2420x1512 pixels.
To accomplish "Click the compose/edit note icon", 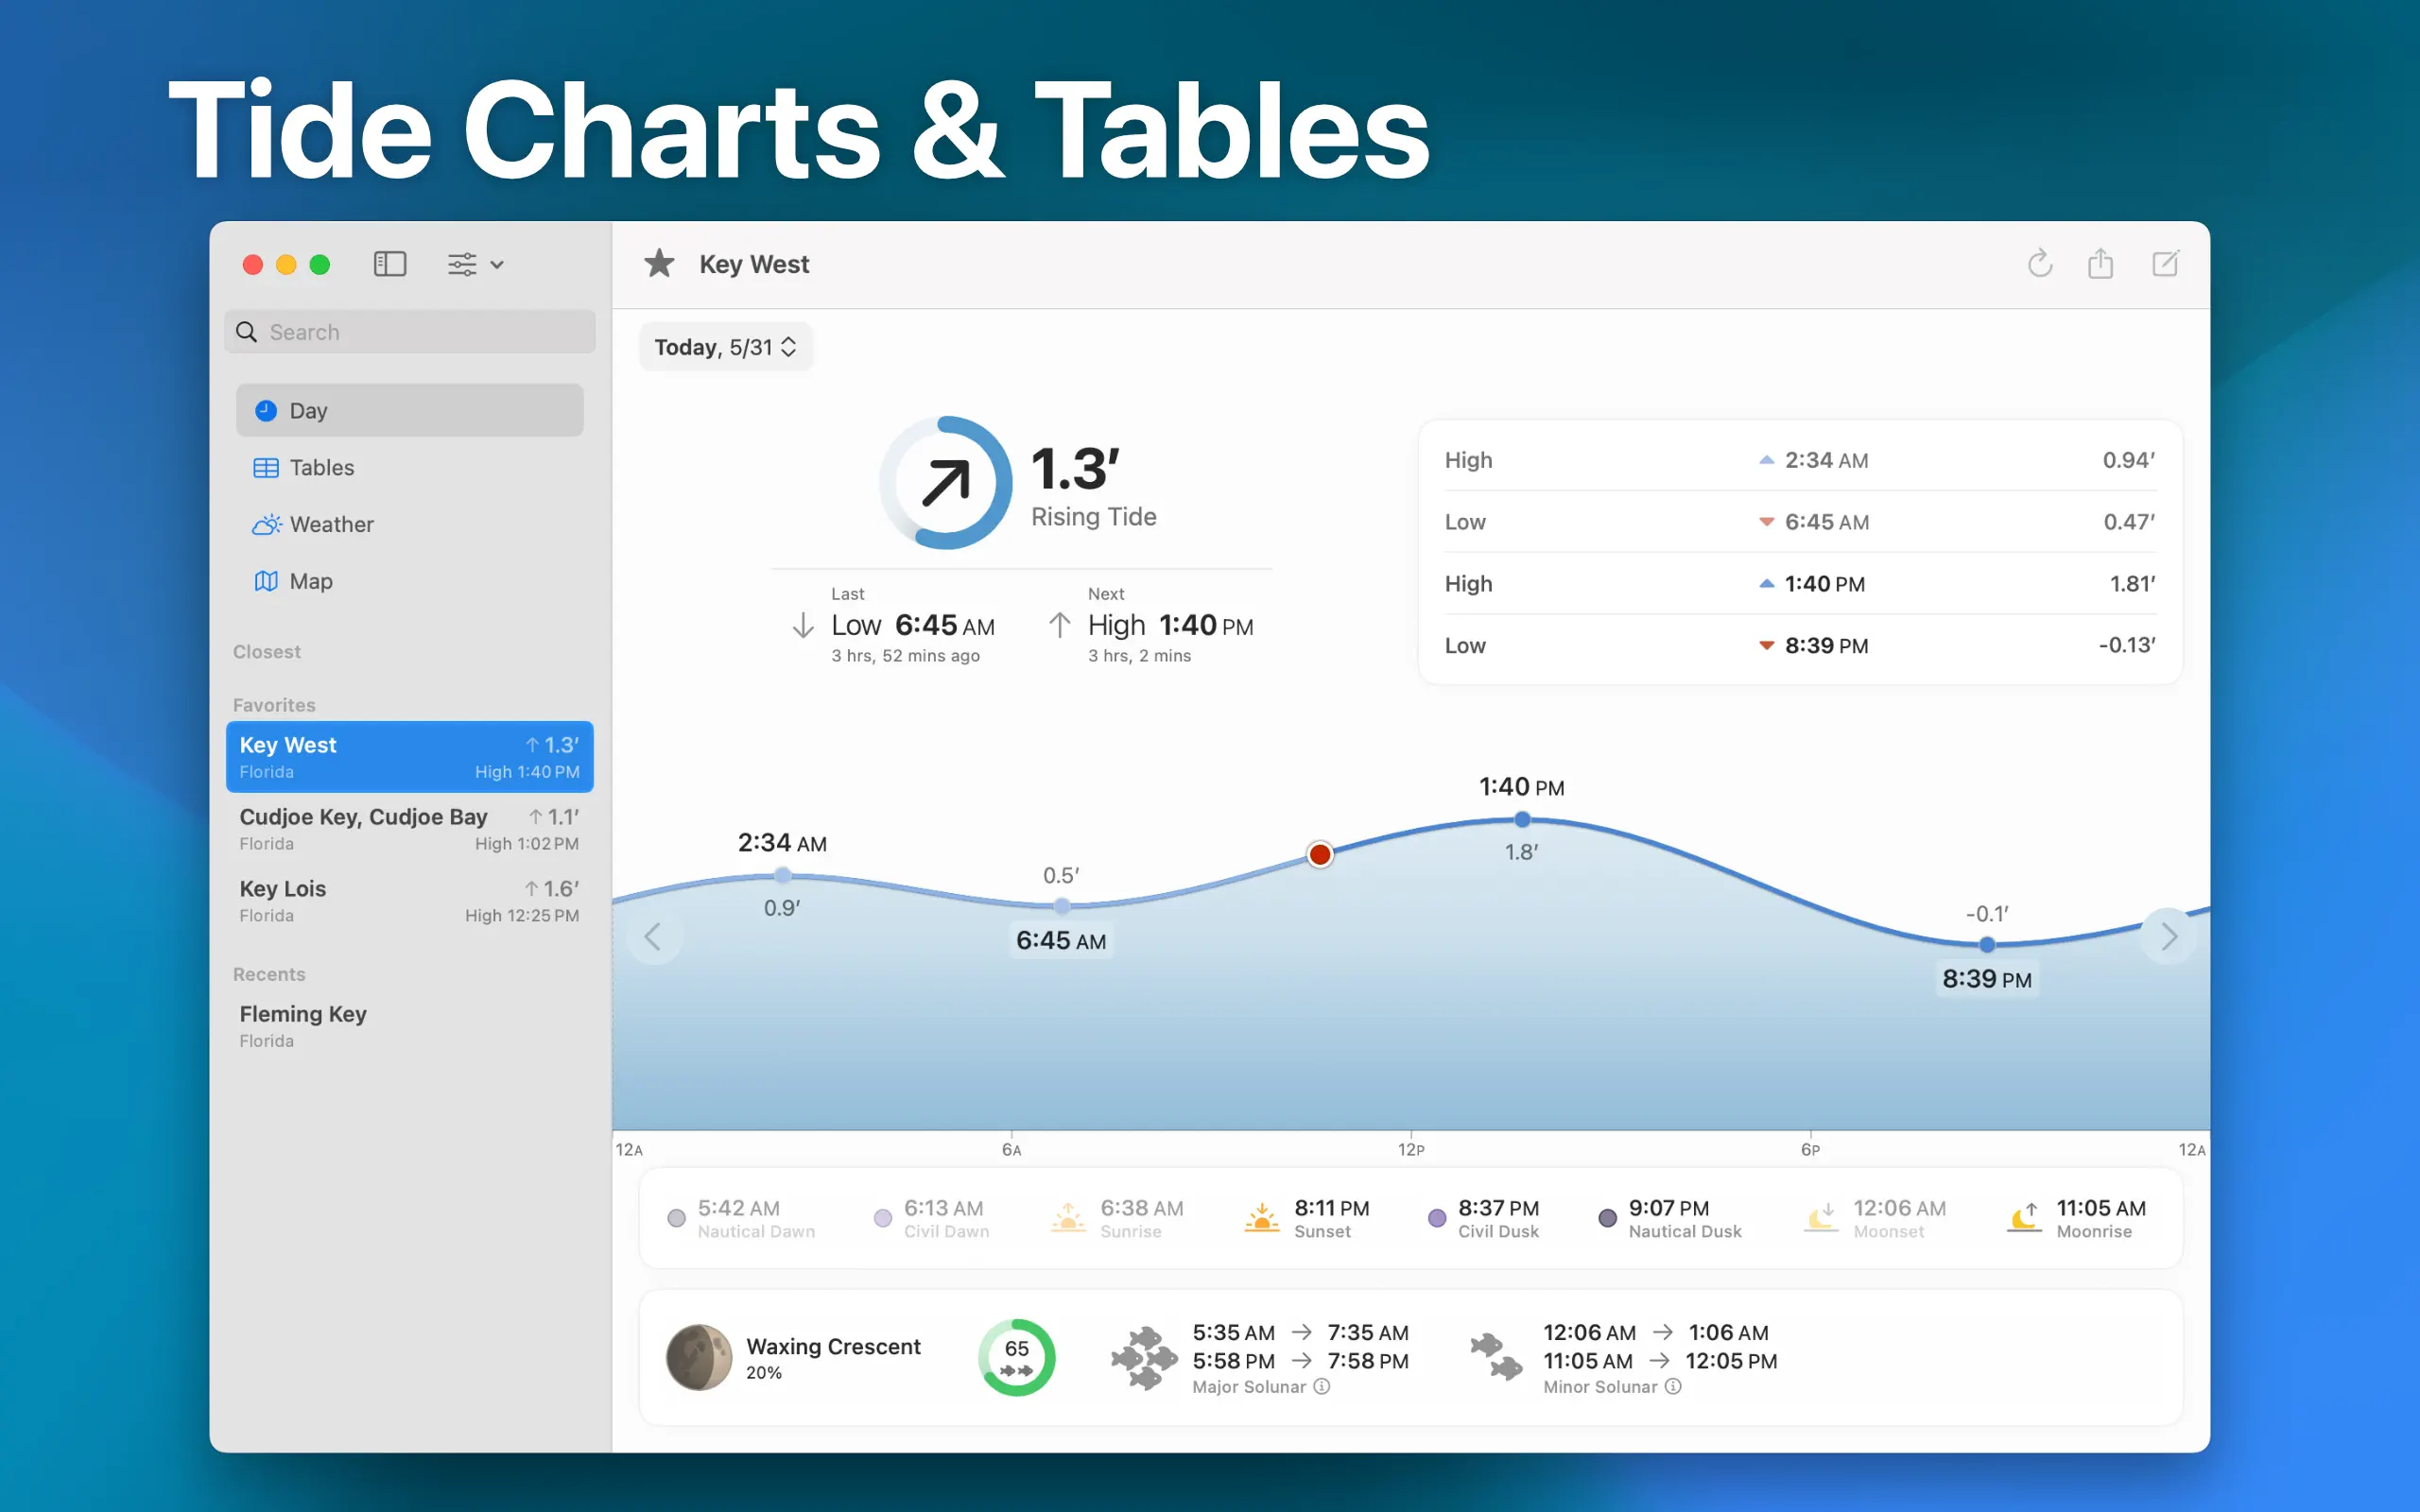I will pos(2164,264).
